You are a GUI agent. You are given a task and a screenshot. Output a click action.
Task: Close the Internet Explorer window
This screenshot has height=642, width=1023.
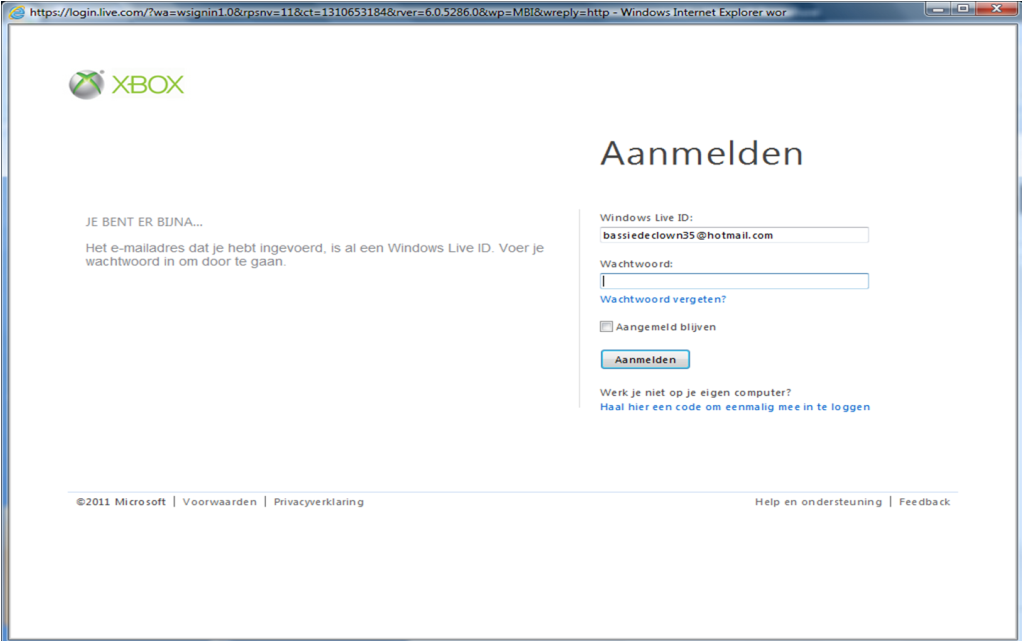pos(997,8)
